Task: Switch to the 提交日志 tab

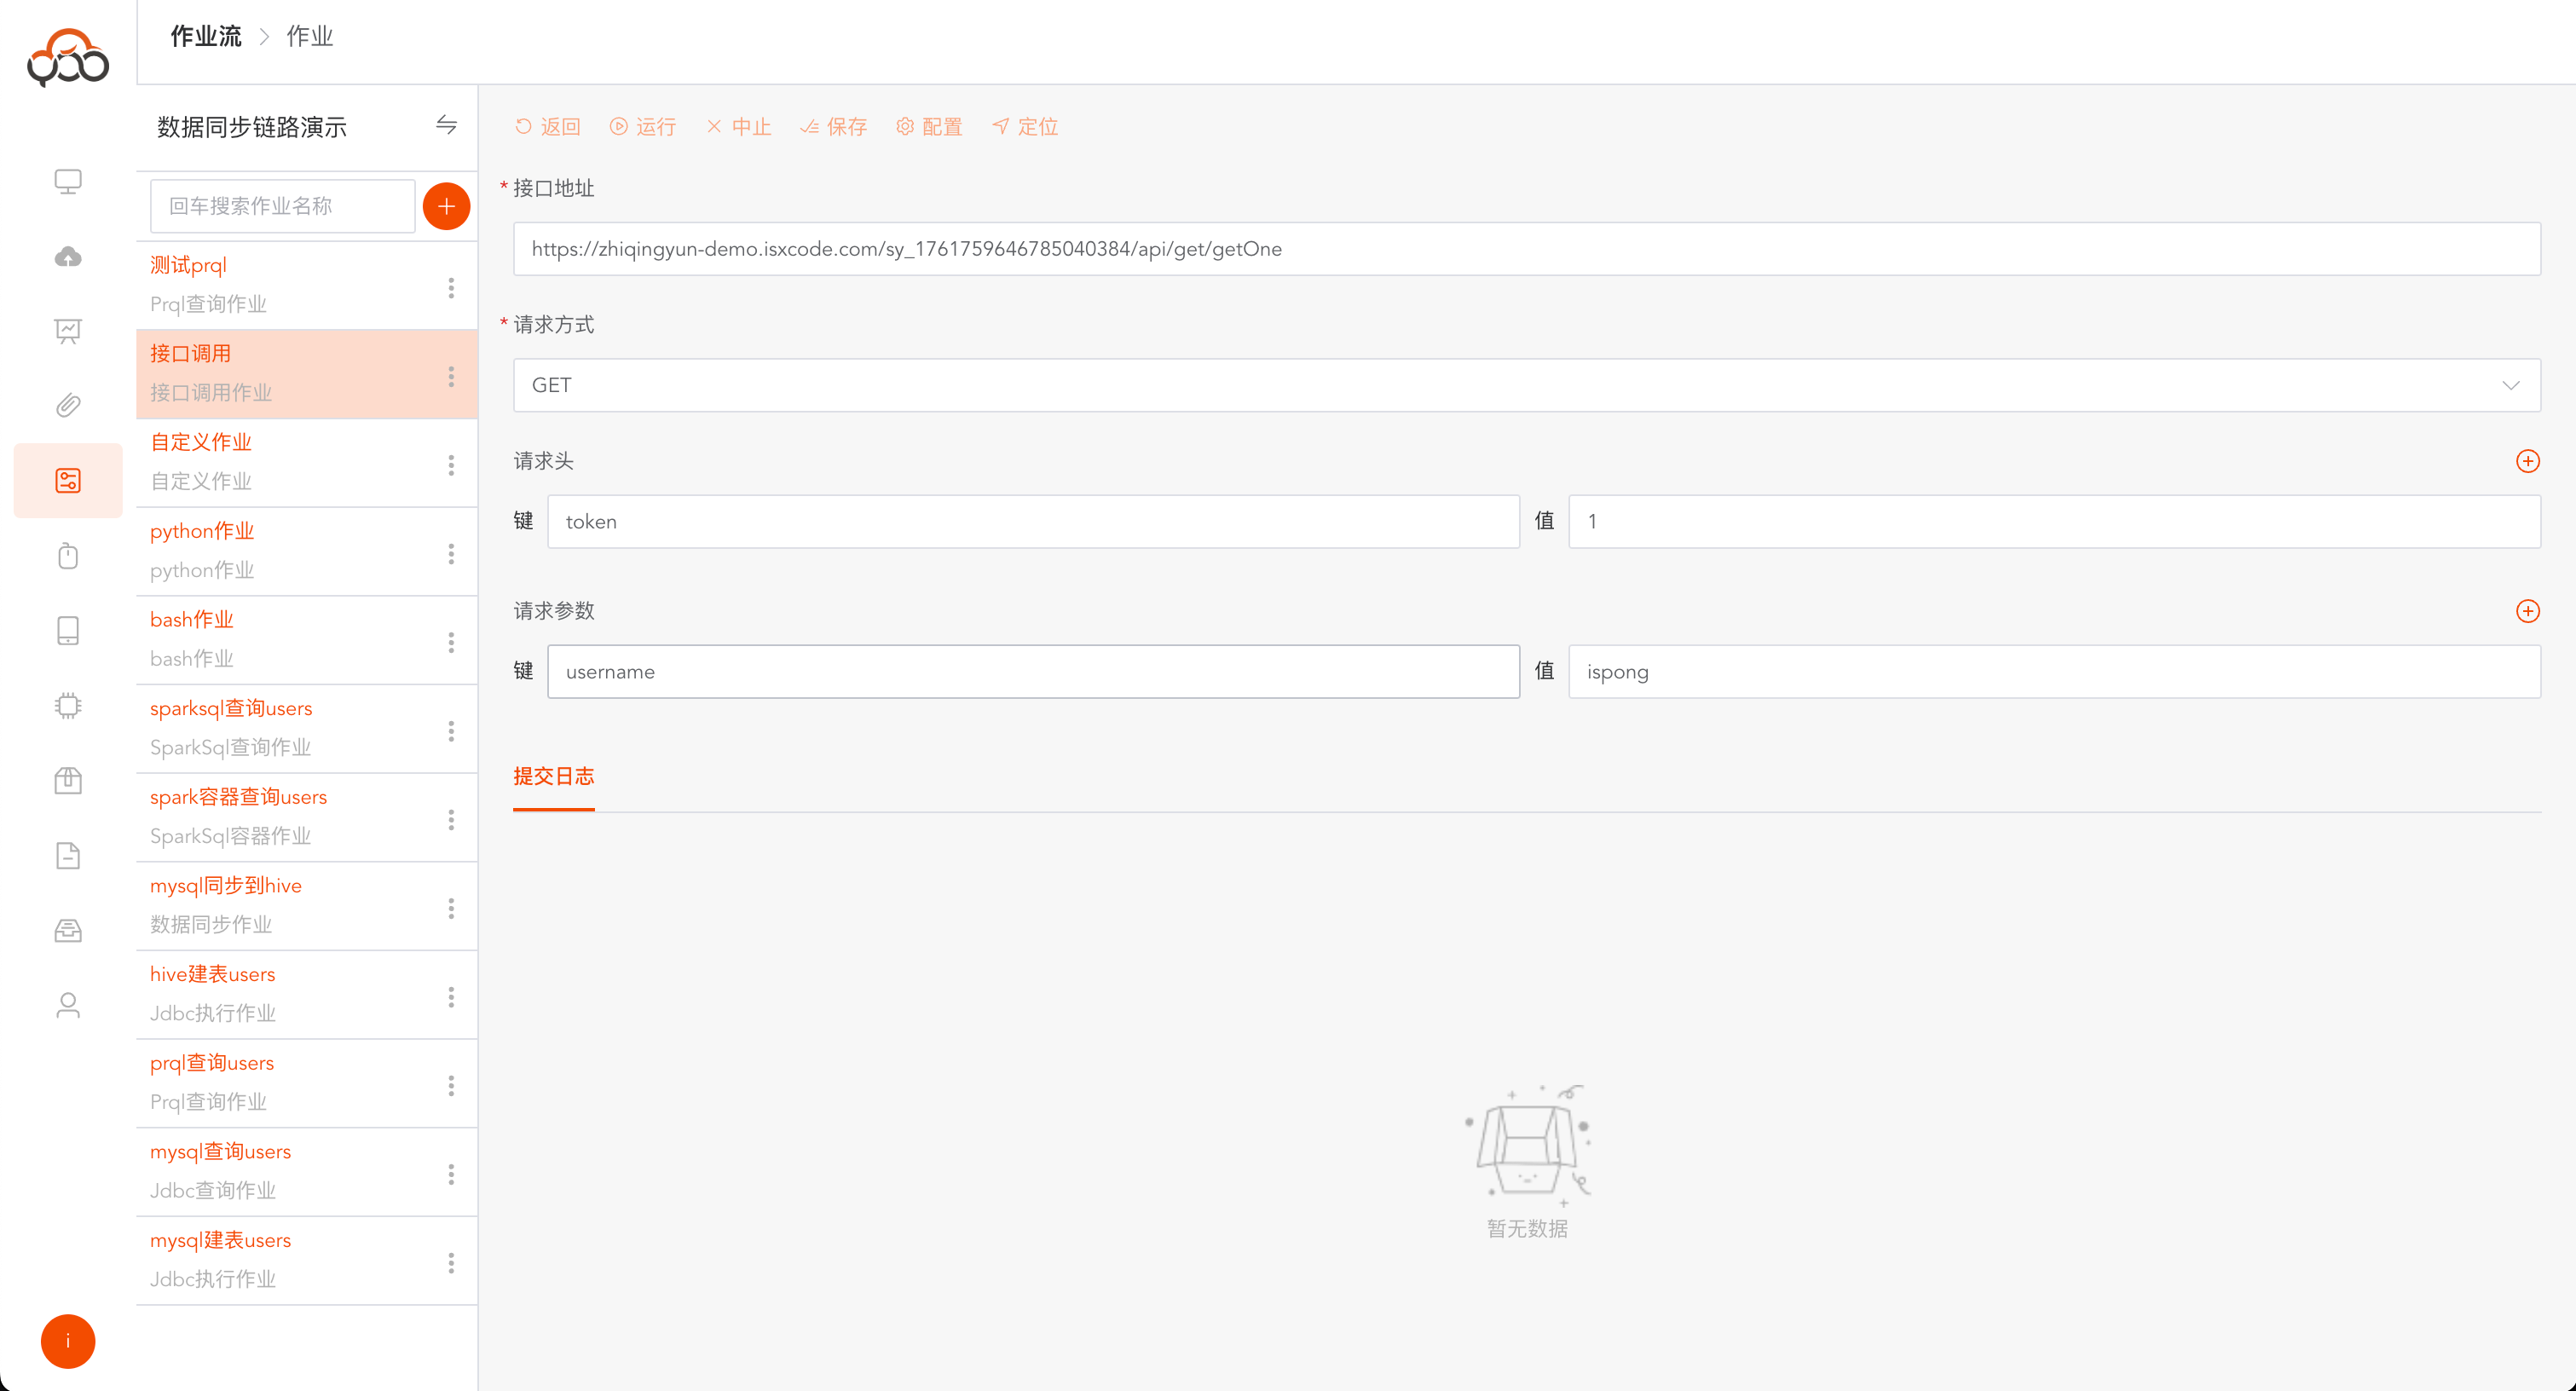Action: pyautogui.click(x=553, y=776)
